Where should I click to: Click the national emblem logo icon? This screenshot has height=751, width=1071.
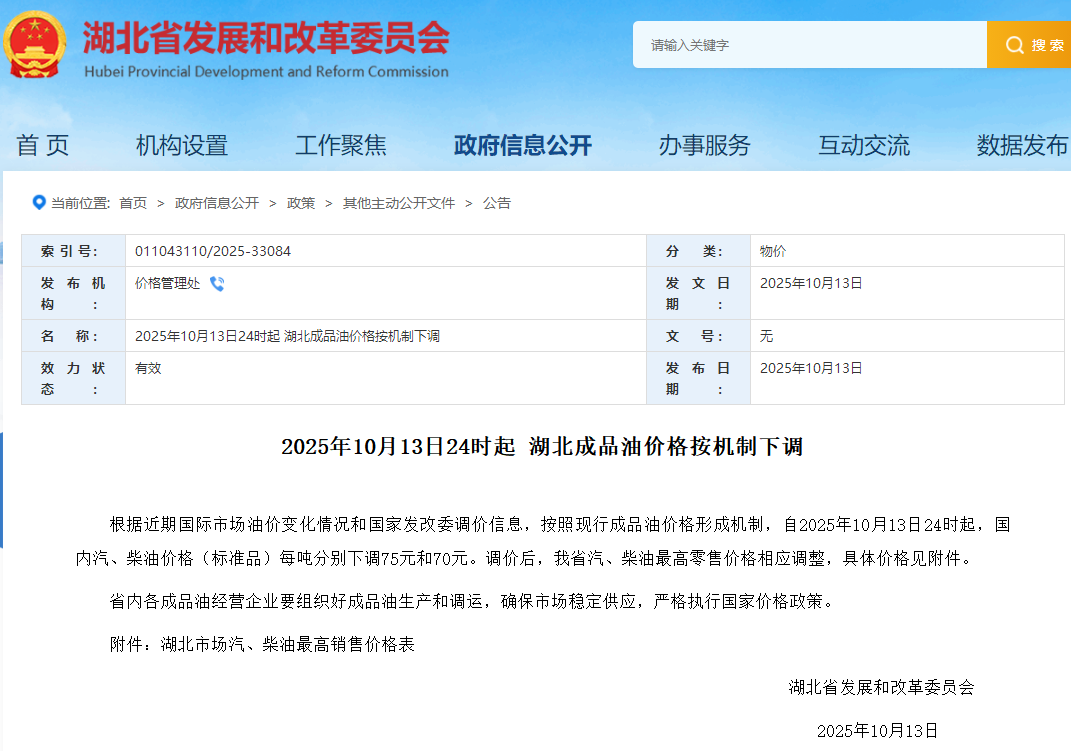(36, 45)
